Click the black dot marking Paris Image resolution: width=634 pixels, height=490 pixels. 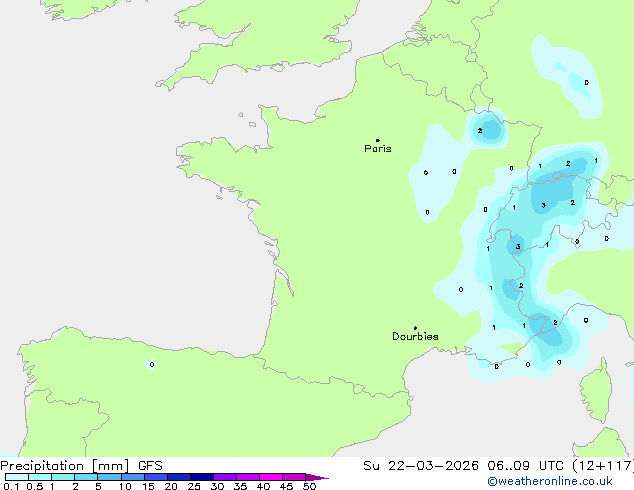(x=378, y=140)
